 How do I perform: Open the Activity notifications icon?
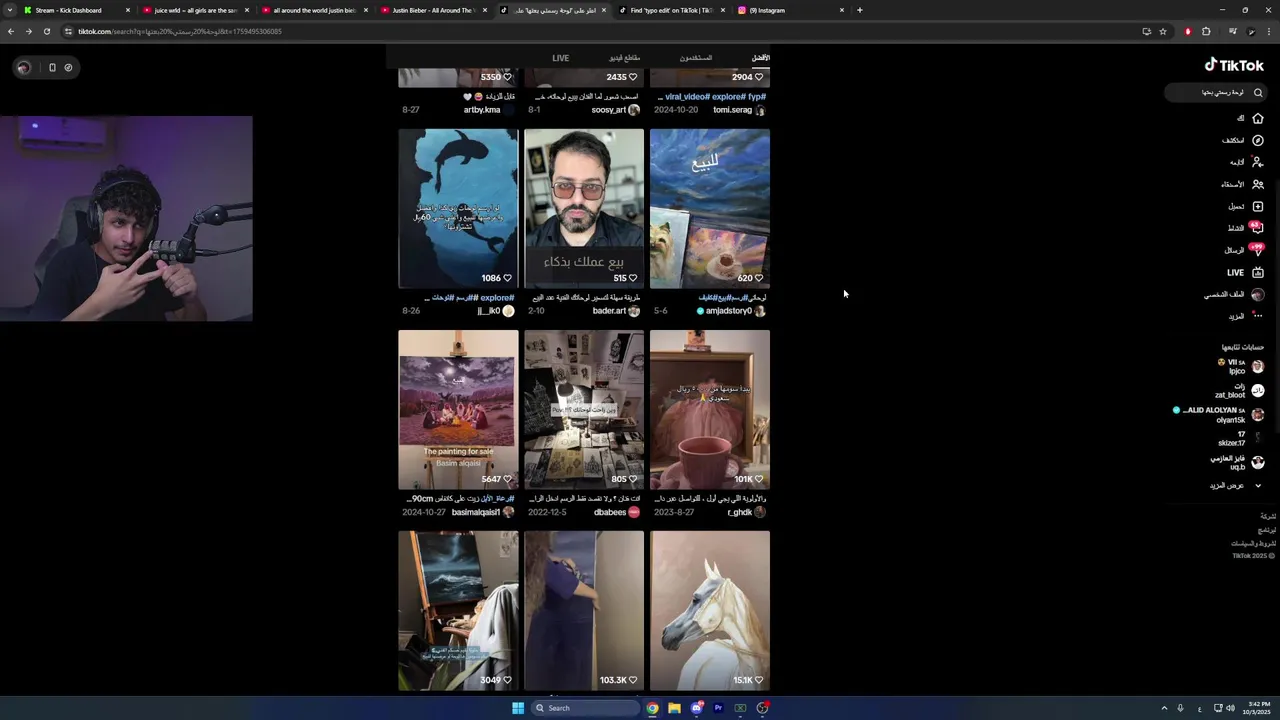[1258, 228]
